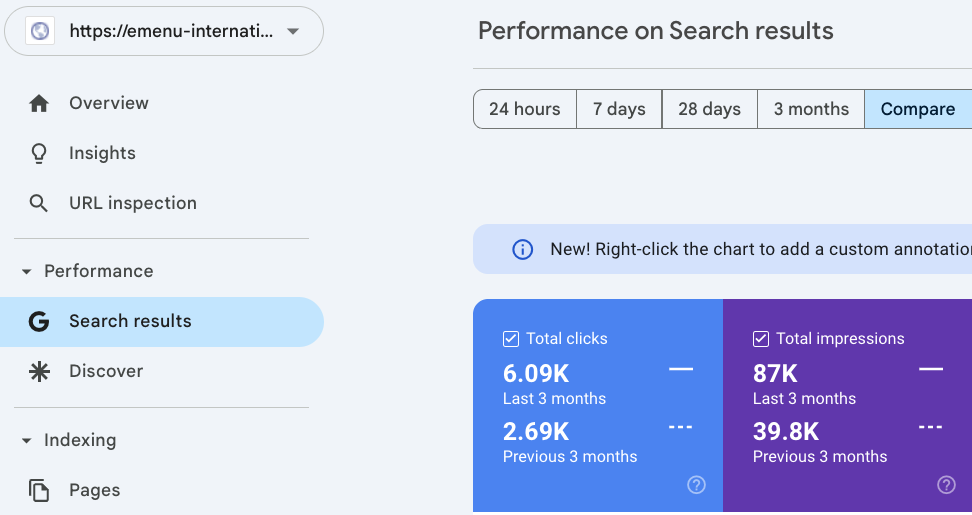Open Insights in the sidebar

pos(102,154)
